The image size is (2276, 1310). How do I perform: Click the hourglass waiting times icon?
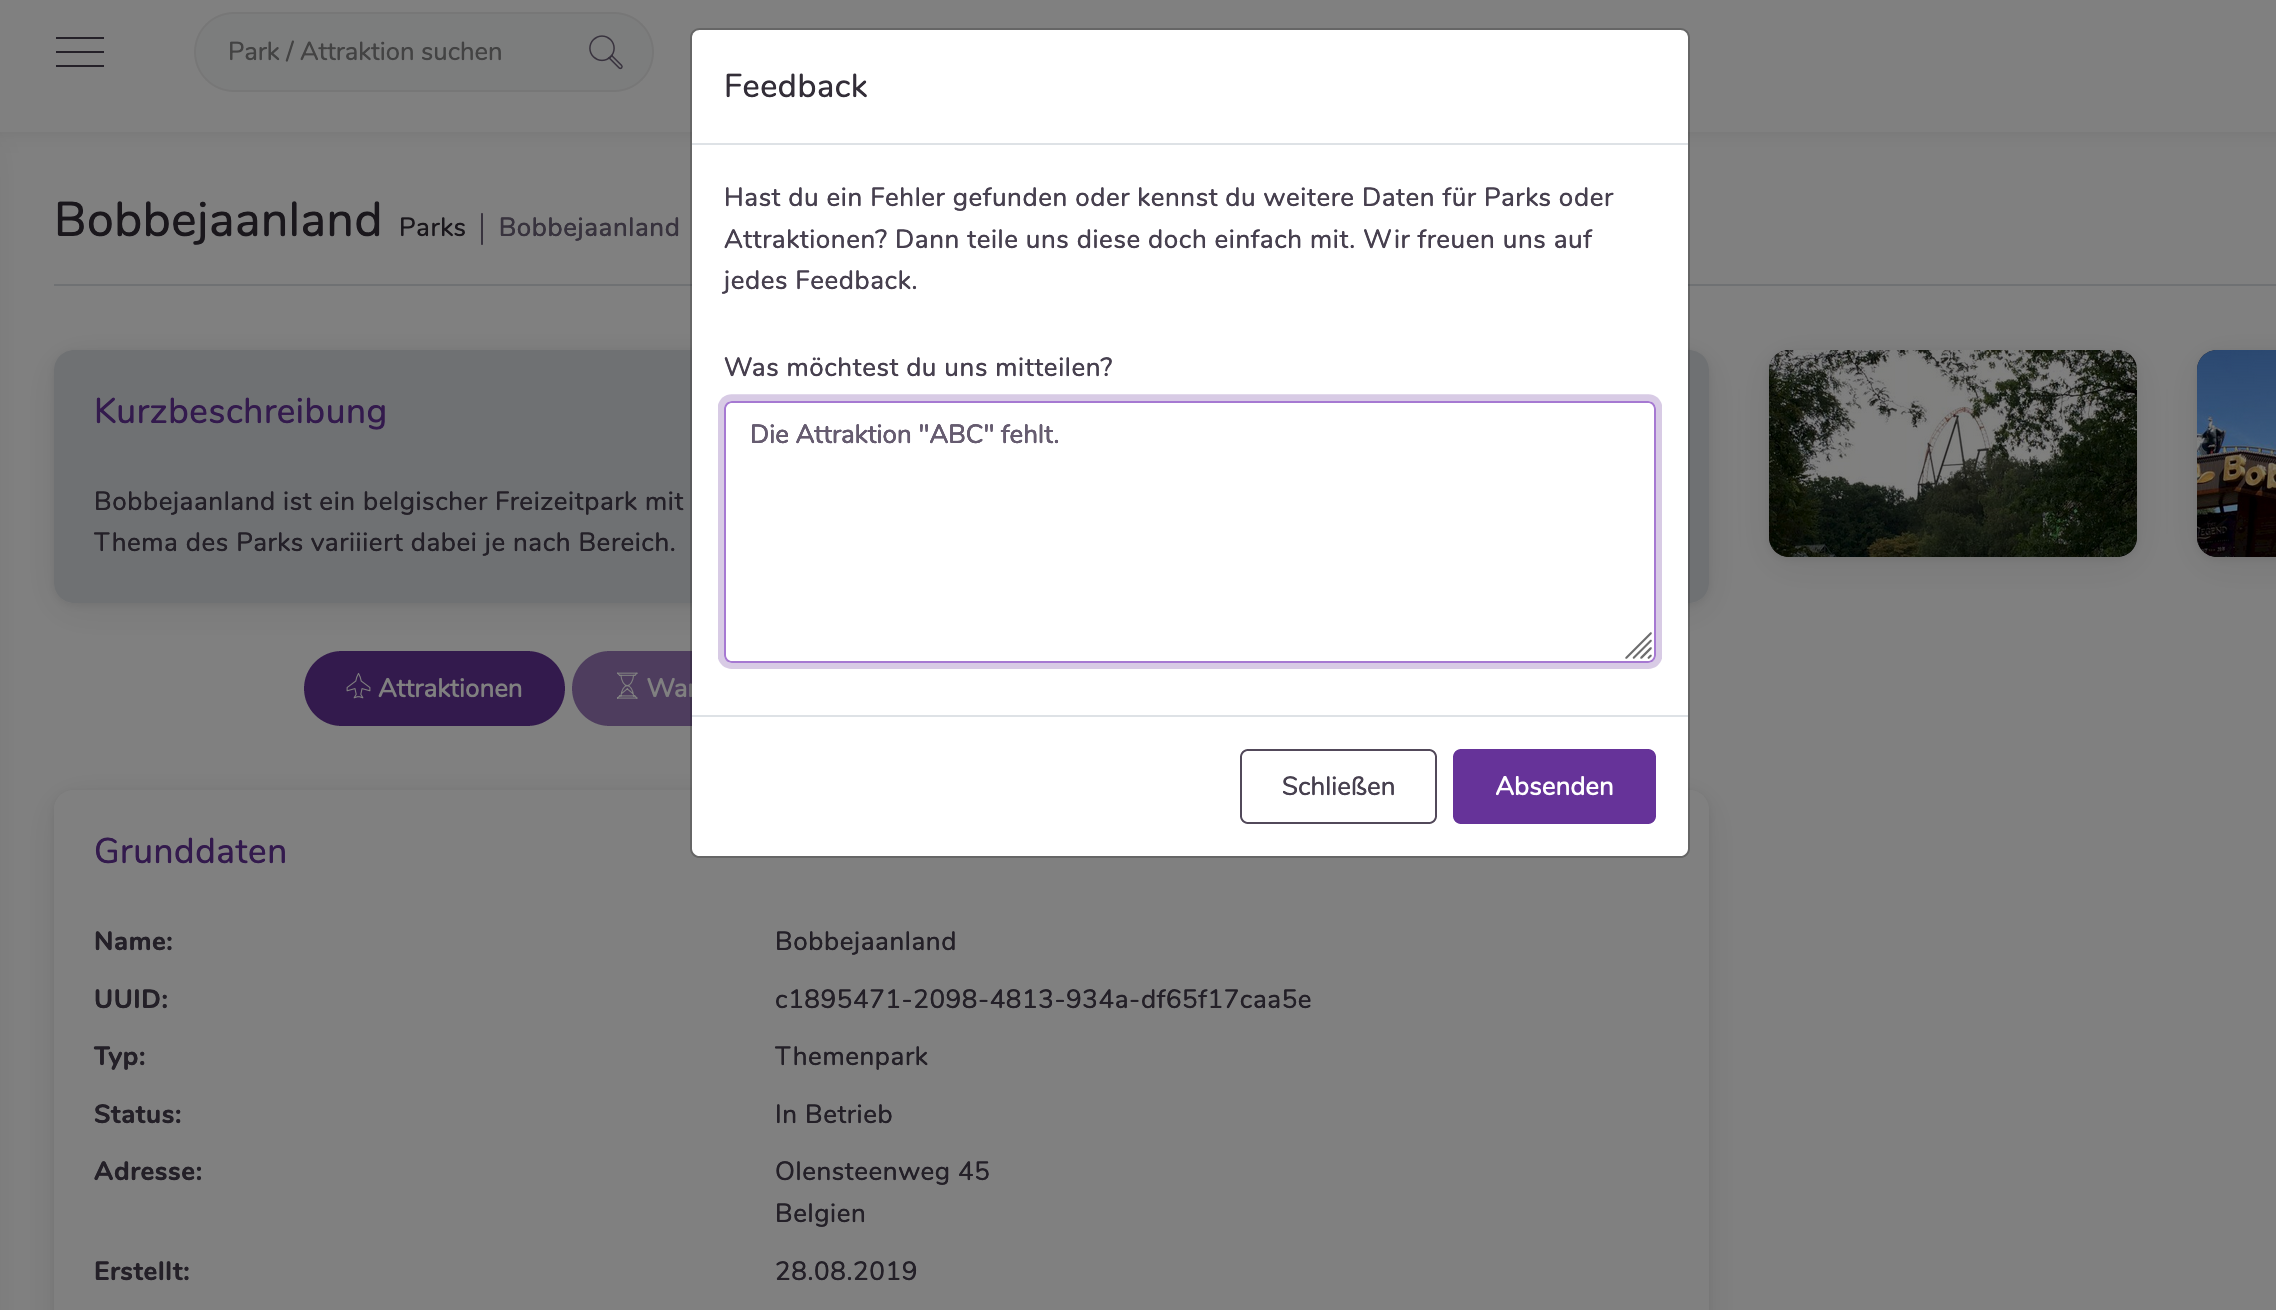(627, 686)
